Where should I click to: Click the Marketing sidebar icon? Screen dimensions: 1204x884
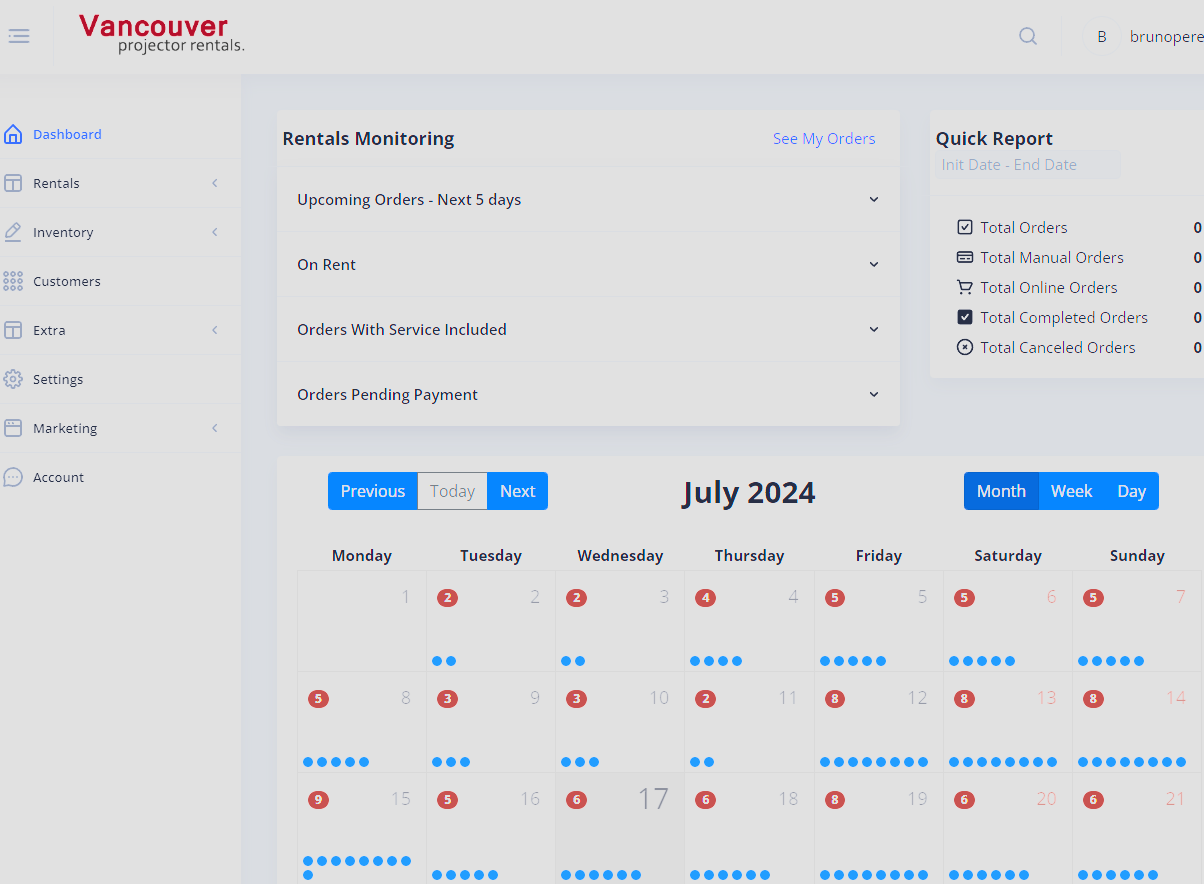(13, 428)
